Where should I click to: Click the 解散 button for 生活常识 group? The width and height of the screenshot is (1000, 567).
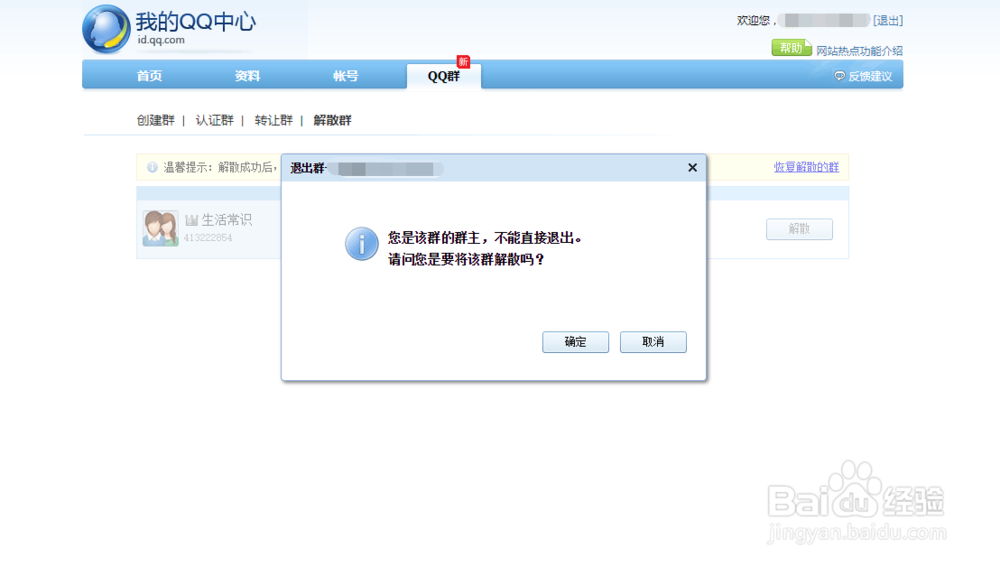(x=799, y=229)
